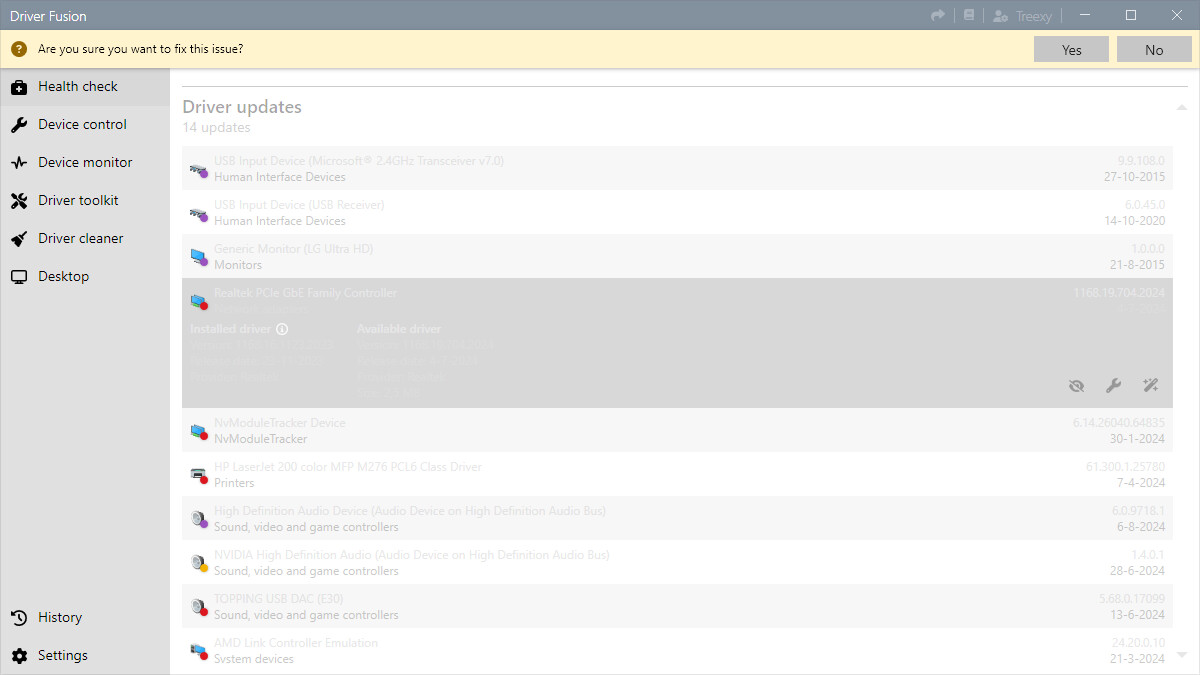Click the Realtek network adapter icon
Image resolution: width=1200 pixels, height=675 pixels.
198,301
